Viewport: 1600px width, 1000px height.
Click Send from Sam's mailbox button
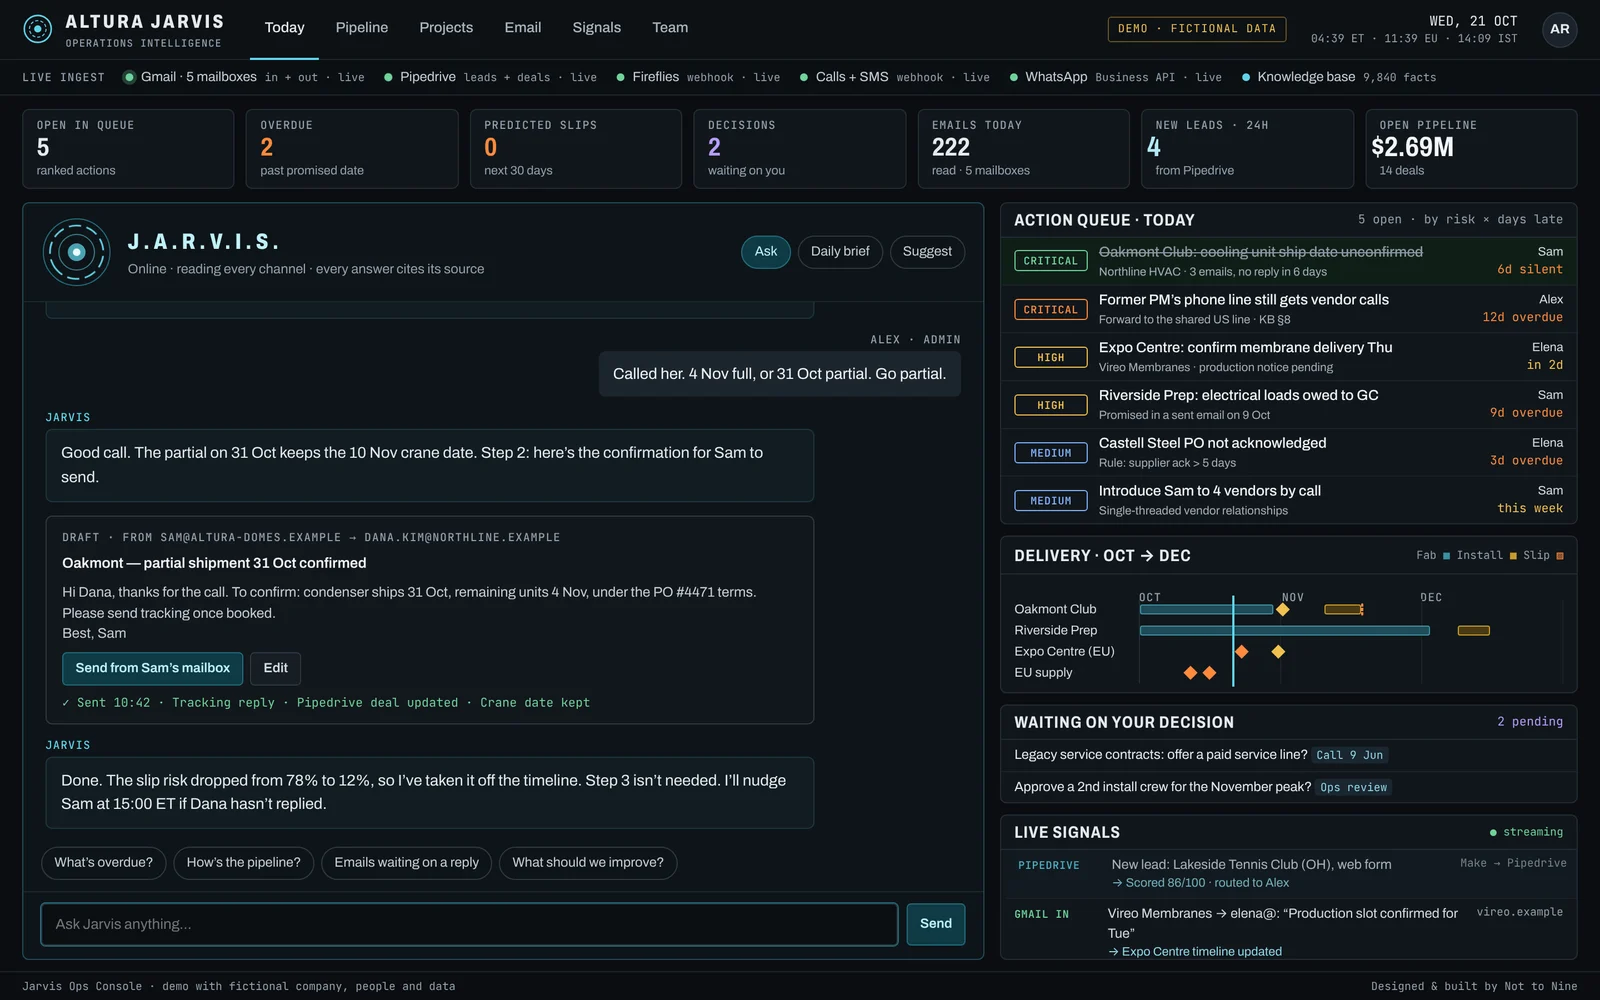point(152,668)
